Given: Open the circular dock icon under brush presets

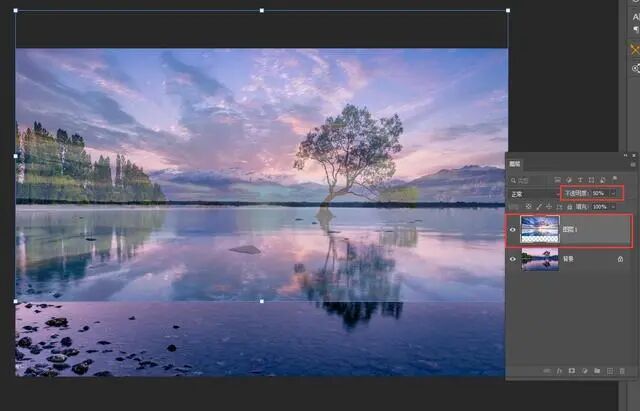Looking at the screenshot, I should pyautogui.click(x=636, y=68).
